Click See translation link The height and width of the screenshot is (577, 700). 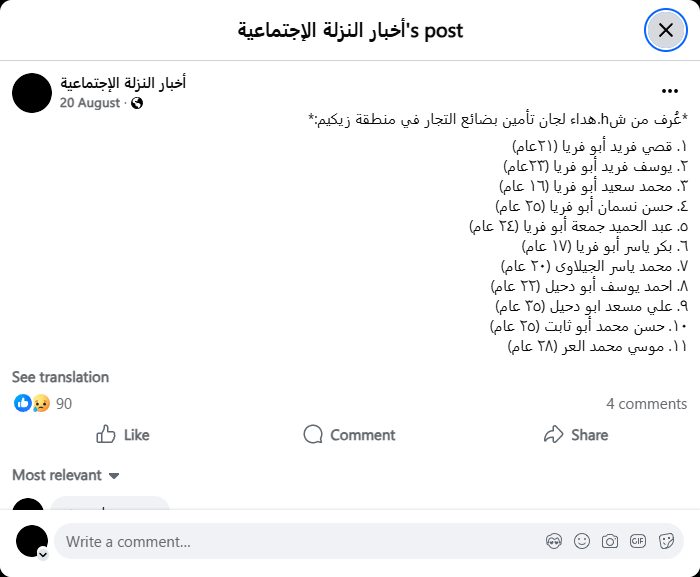click(x=60, y=377)
